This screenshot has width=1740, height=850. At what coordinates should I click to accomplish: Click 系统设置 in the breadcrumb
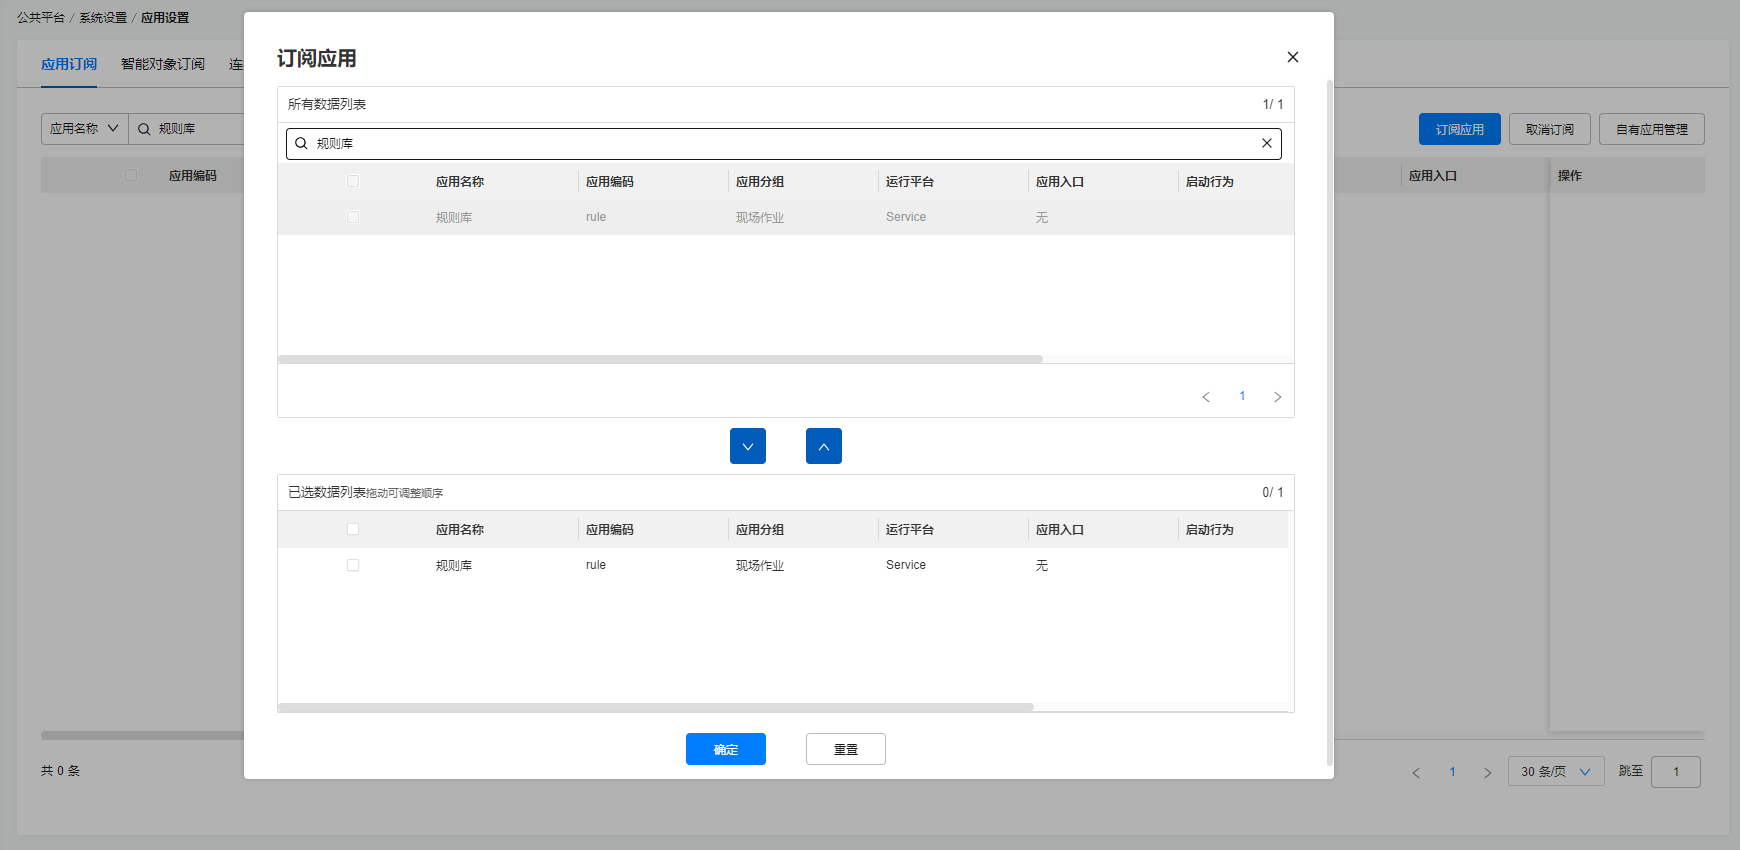pyautogui.click(x=103, y=18)
